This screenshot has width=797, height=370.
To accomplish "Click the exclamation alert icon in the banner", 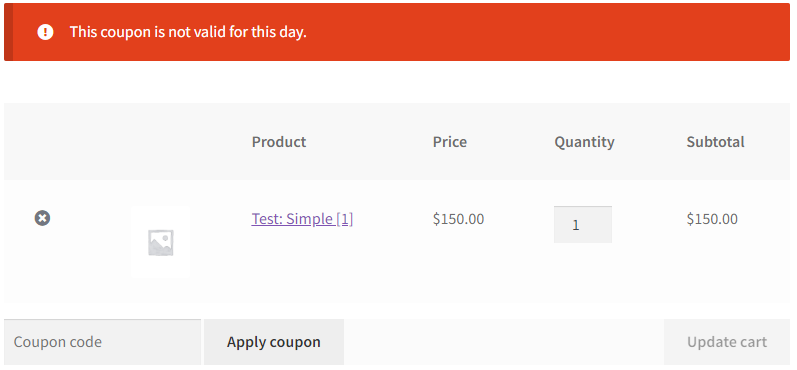I will click(45, 32).
